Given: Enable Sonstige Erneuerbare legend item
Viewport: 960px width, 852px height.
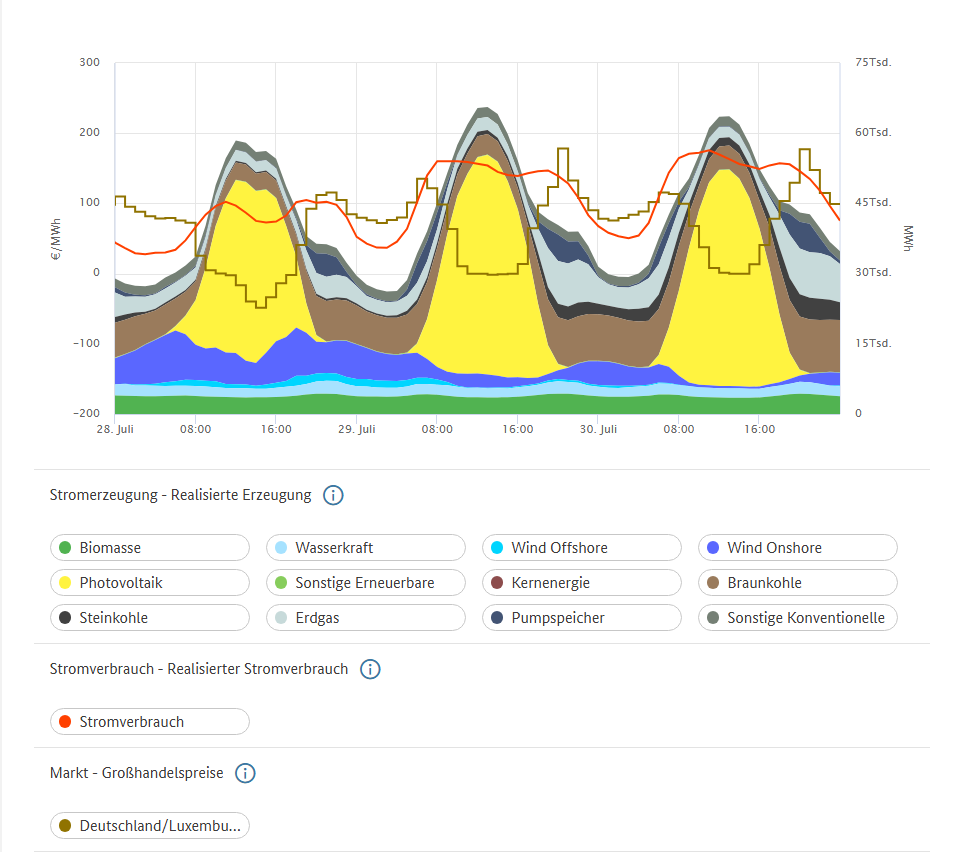Looking at the screenshot, I should pos(365,583).
